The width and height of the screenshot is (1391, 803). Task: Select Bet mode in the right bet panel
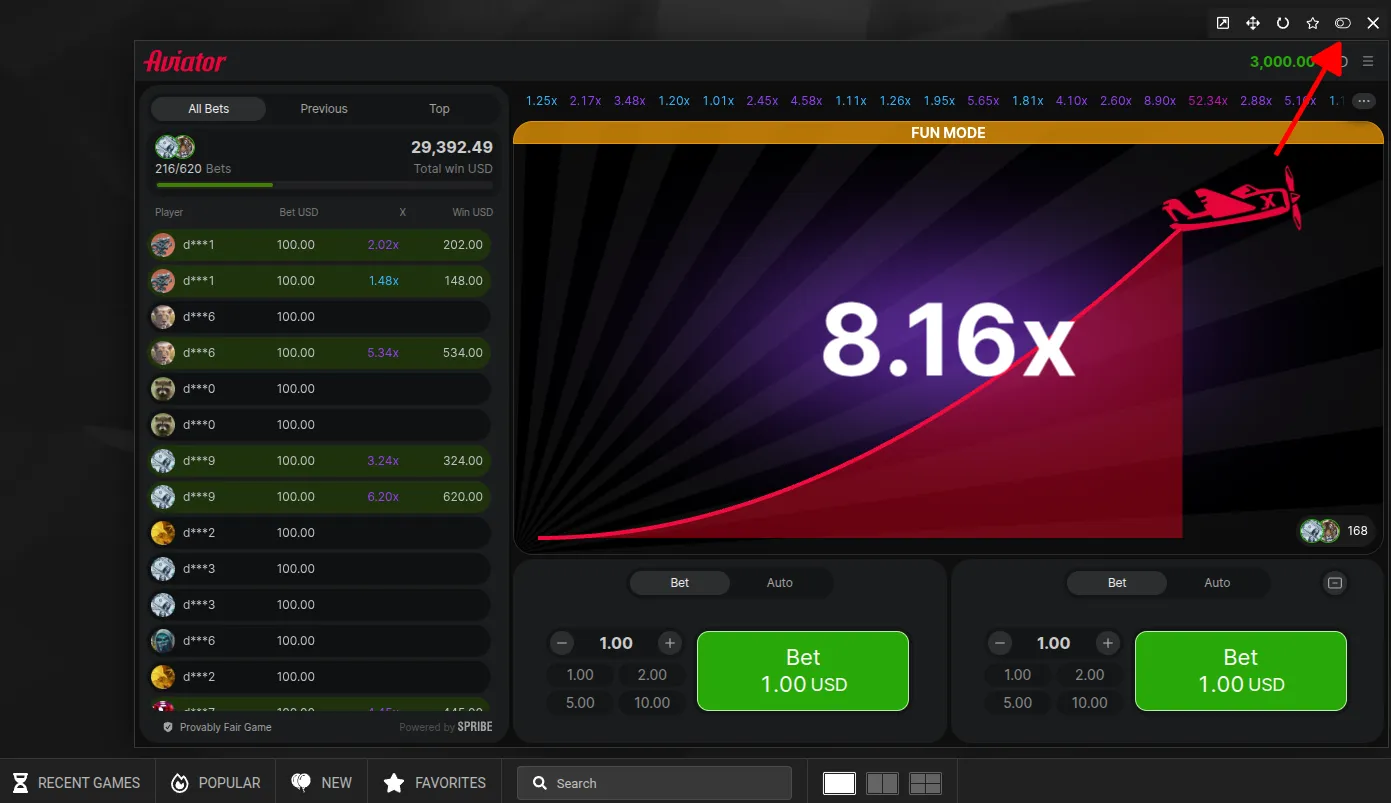(1117, 583)
